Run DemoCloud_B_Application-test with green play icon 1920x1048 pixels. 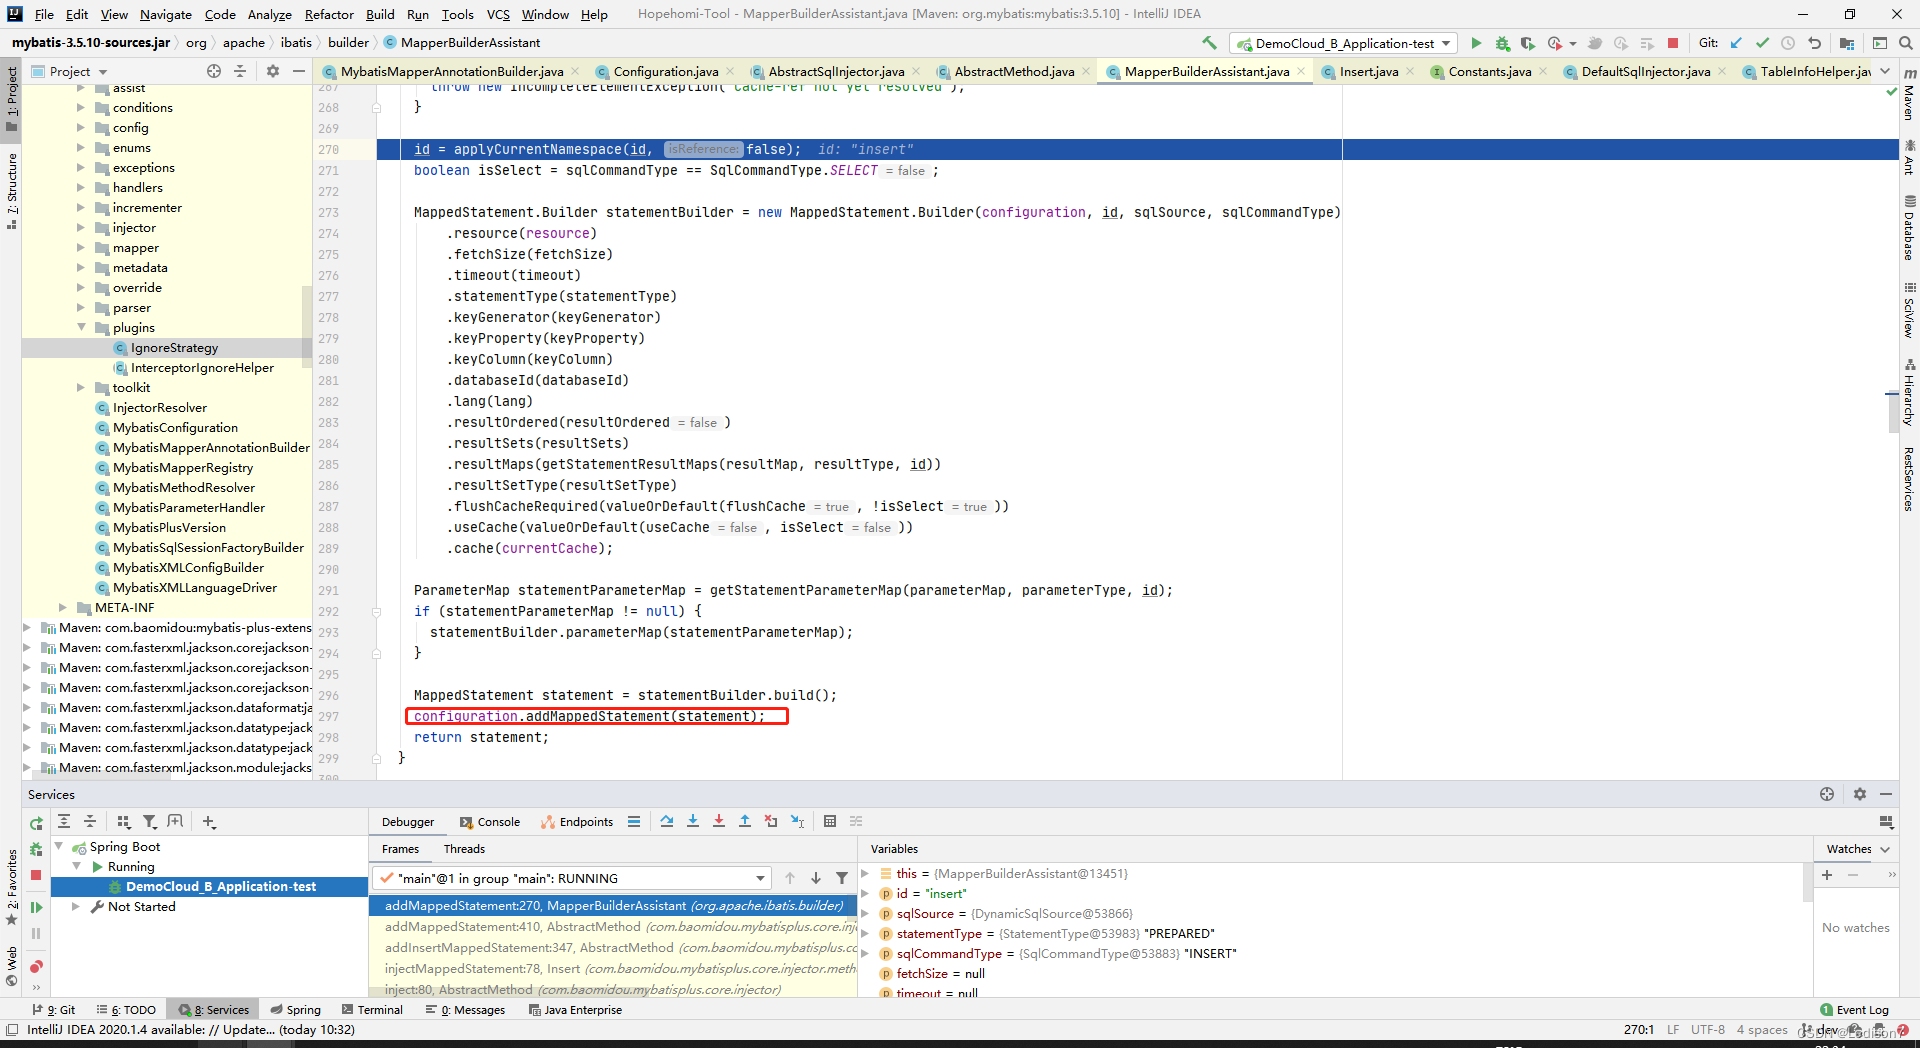tap(1476, 43)
